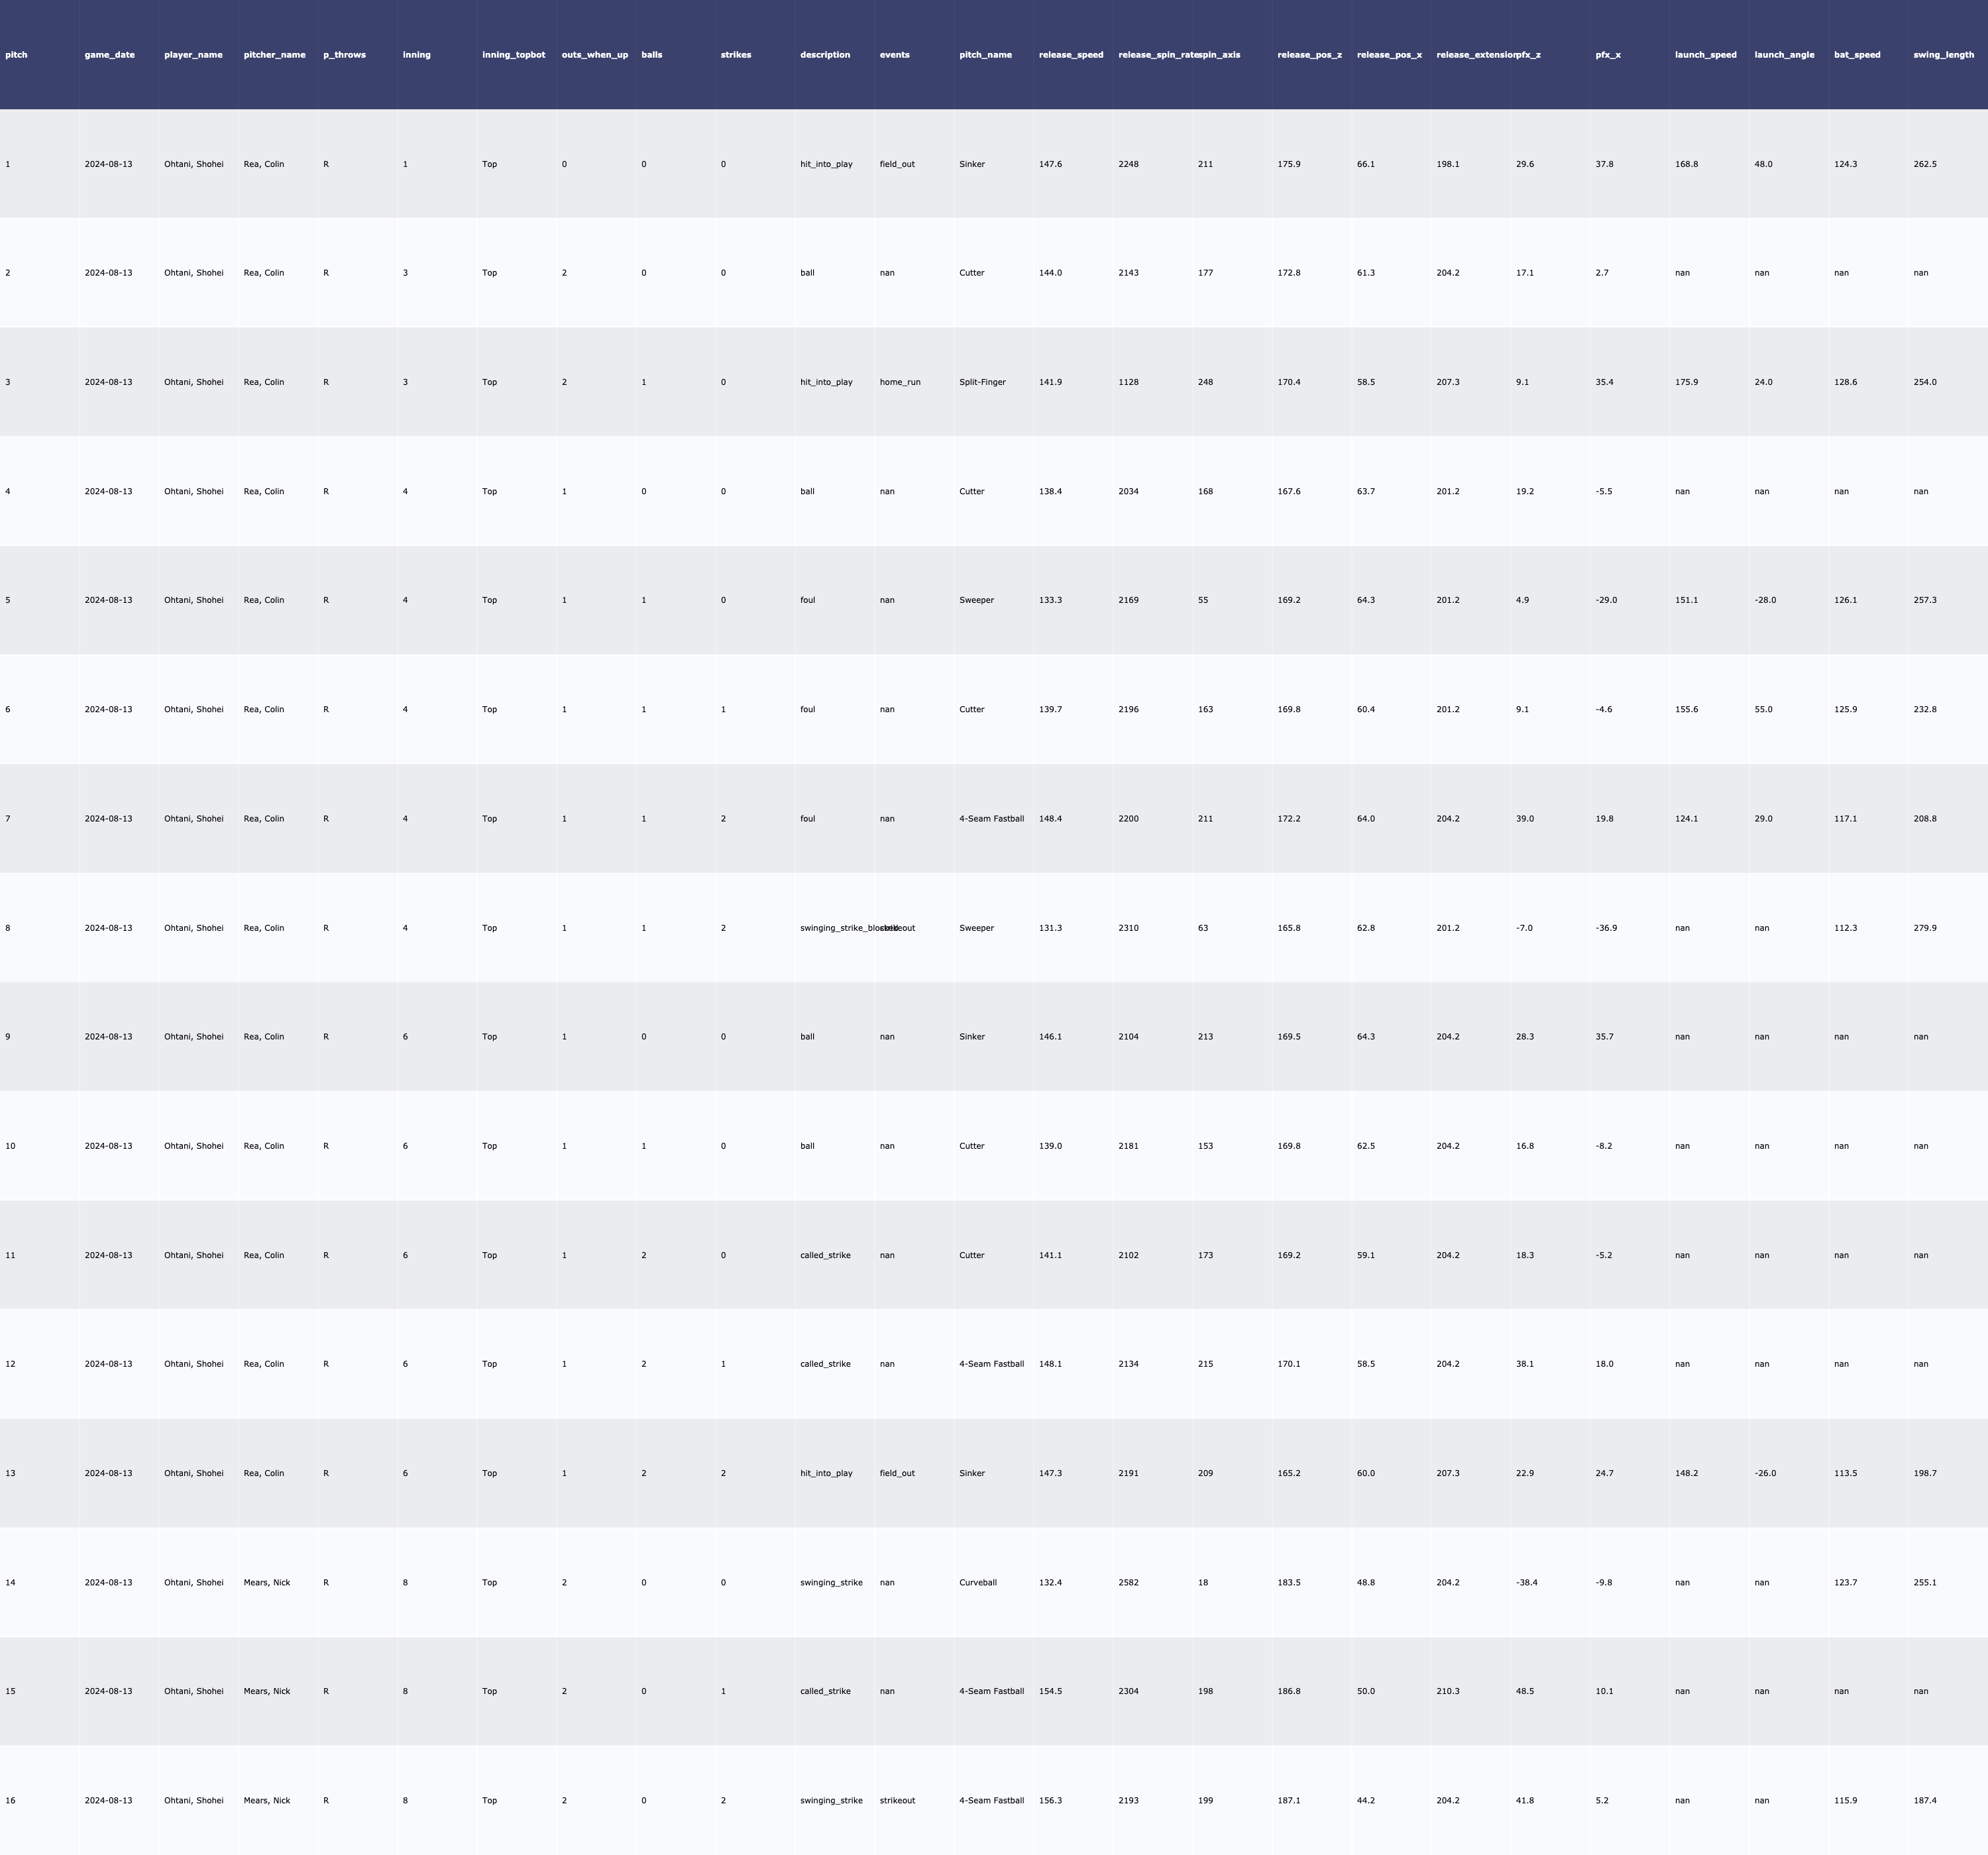Select swing length value 279.9

click(1924, 928)
